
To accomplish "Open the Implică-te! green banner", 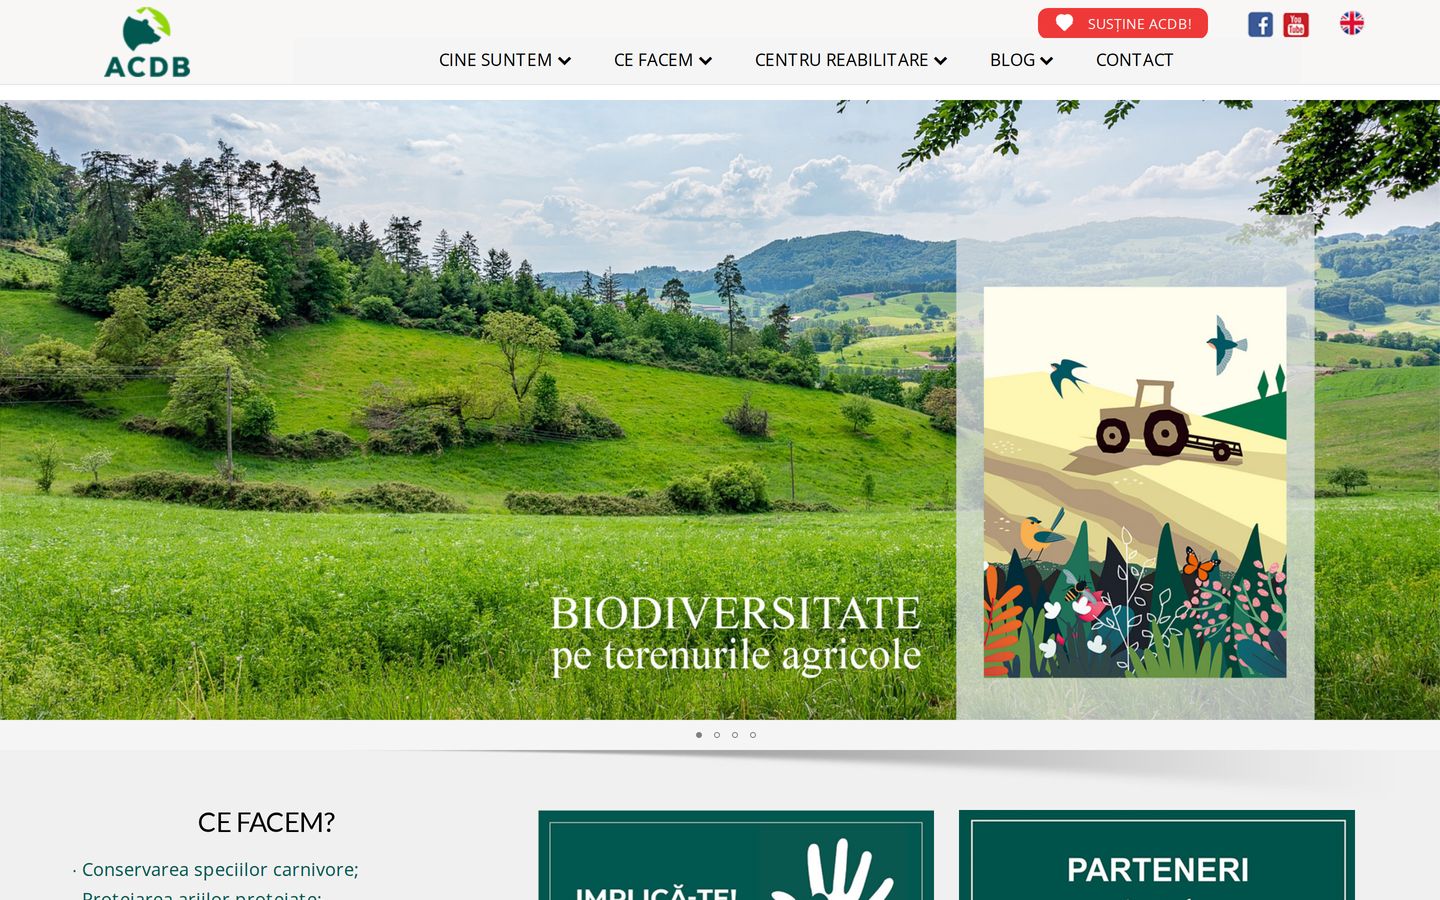I will [736, 855].
